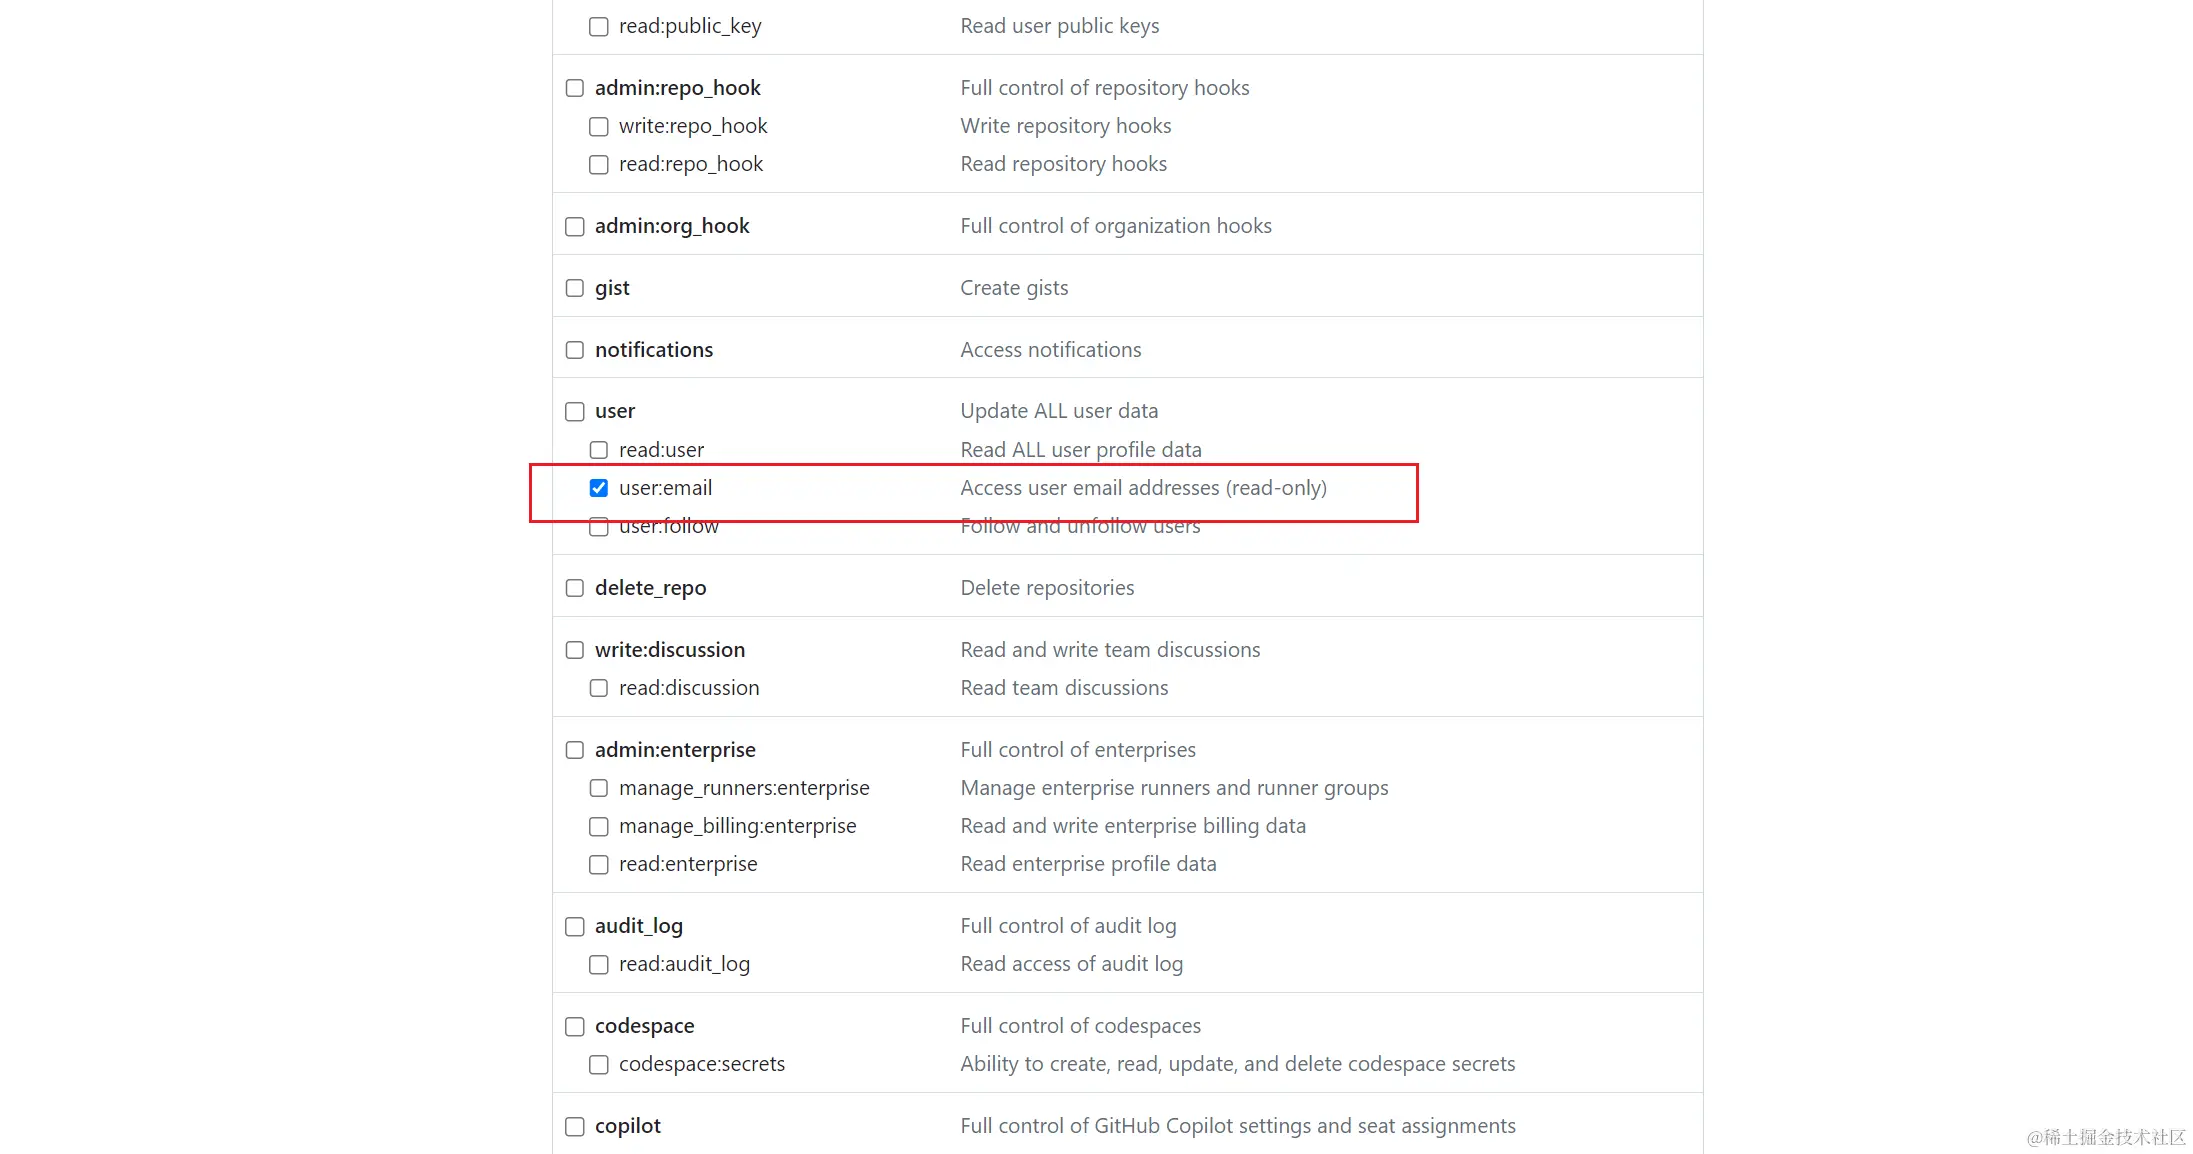Uncheck the user:email scope
The height and width of the screenshot is (1154, 2193).
pyautogui.click(x=598, y=488)
